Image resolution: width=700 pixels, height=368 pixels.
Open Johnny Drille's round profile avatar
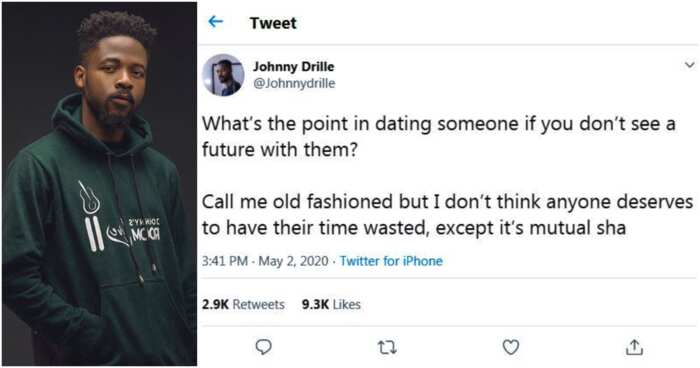(x=223, y=75)
